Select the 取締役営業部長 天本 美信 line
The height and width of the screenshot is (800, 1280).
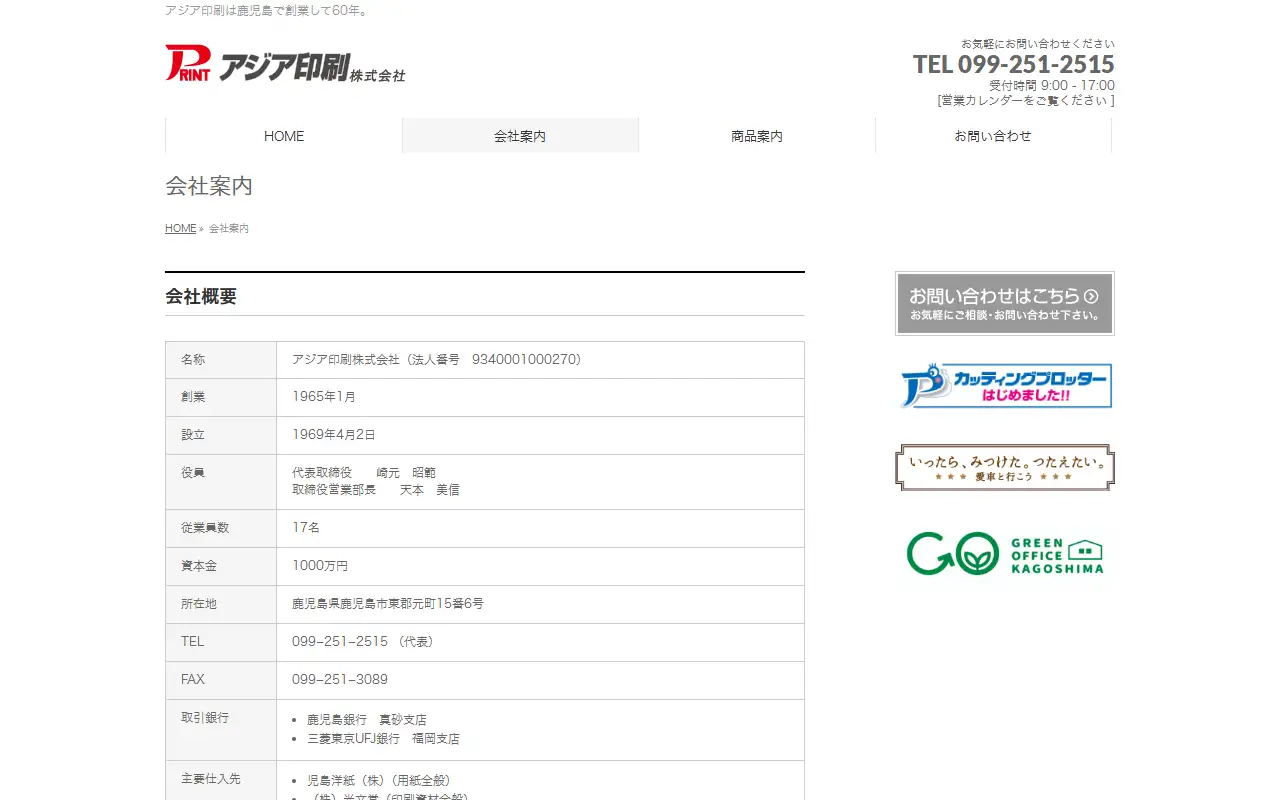pyautogui.click(x=376, y=490)
